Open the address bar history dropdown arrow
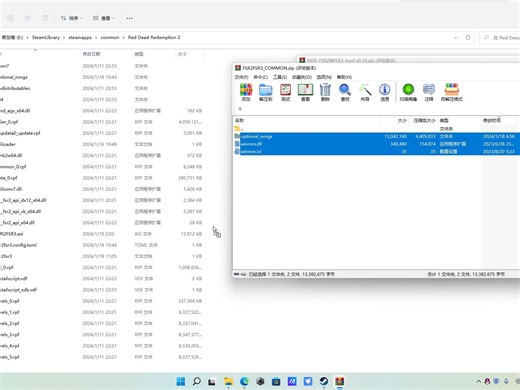Screen dimensions: 520x390 [x=456, y=38]
